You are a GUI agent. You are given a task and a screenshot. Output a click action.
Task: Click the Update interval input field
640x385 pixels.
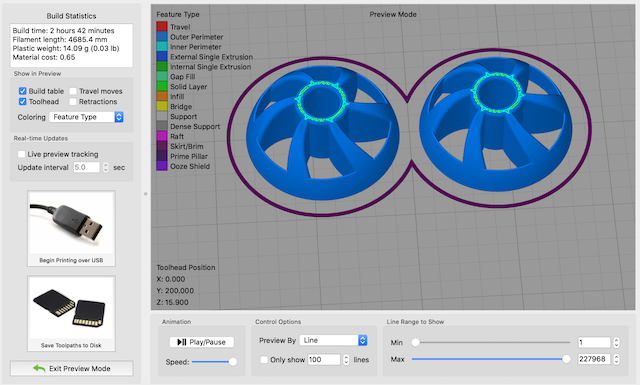87,167
